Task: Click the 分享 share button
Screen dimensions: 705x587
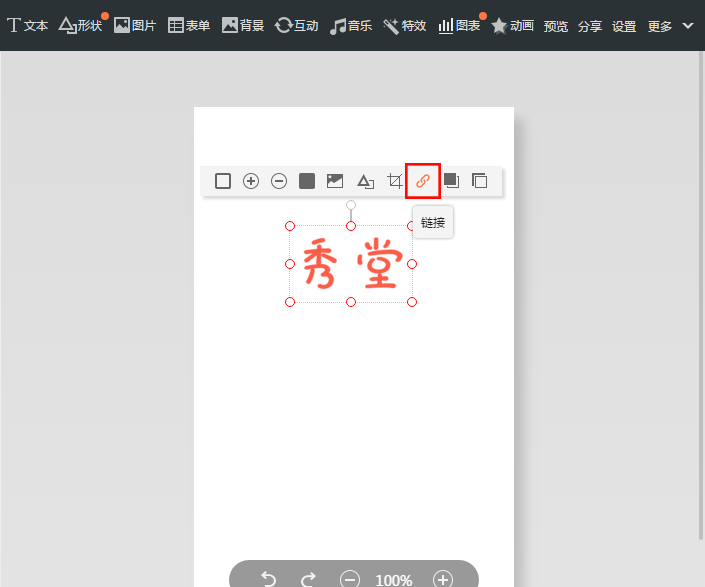Action: tap(590, 26)
